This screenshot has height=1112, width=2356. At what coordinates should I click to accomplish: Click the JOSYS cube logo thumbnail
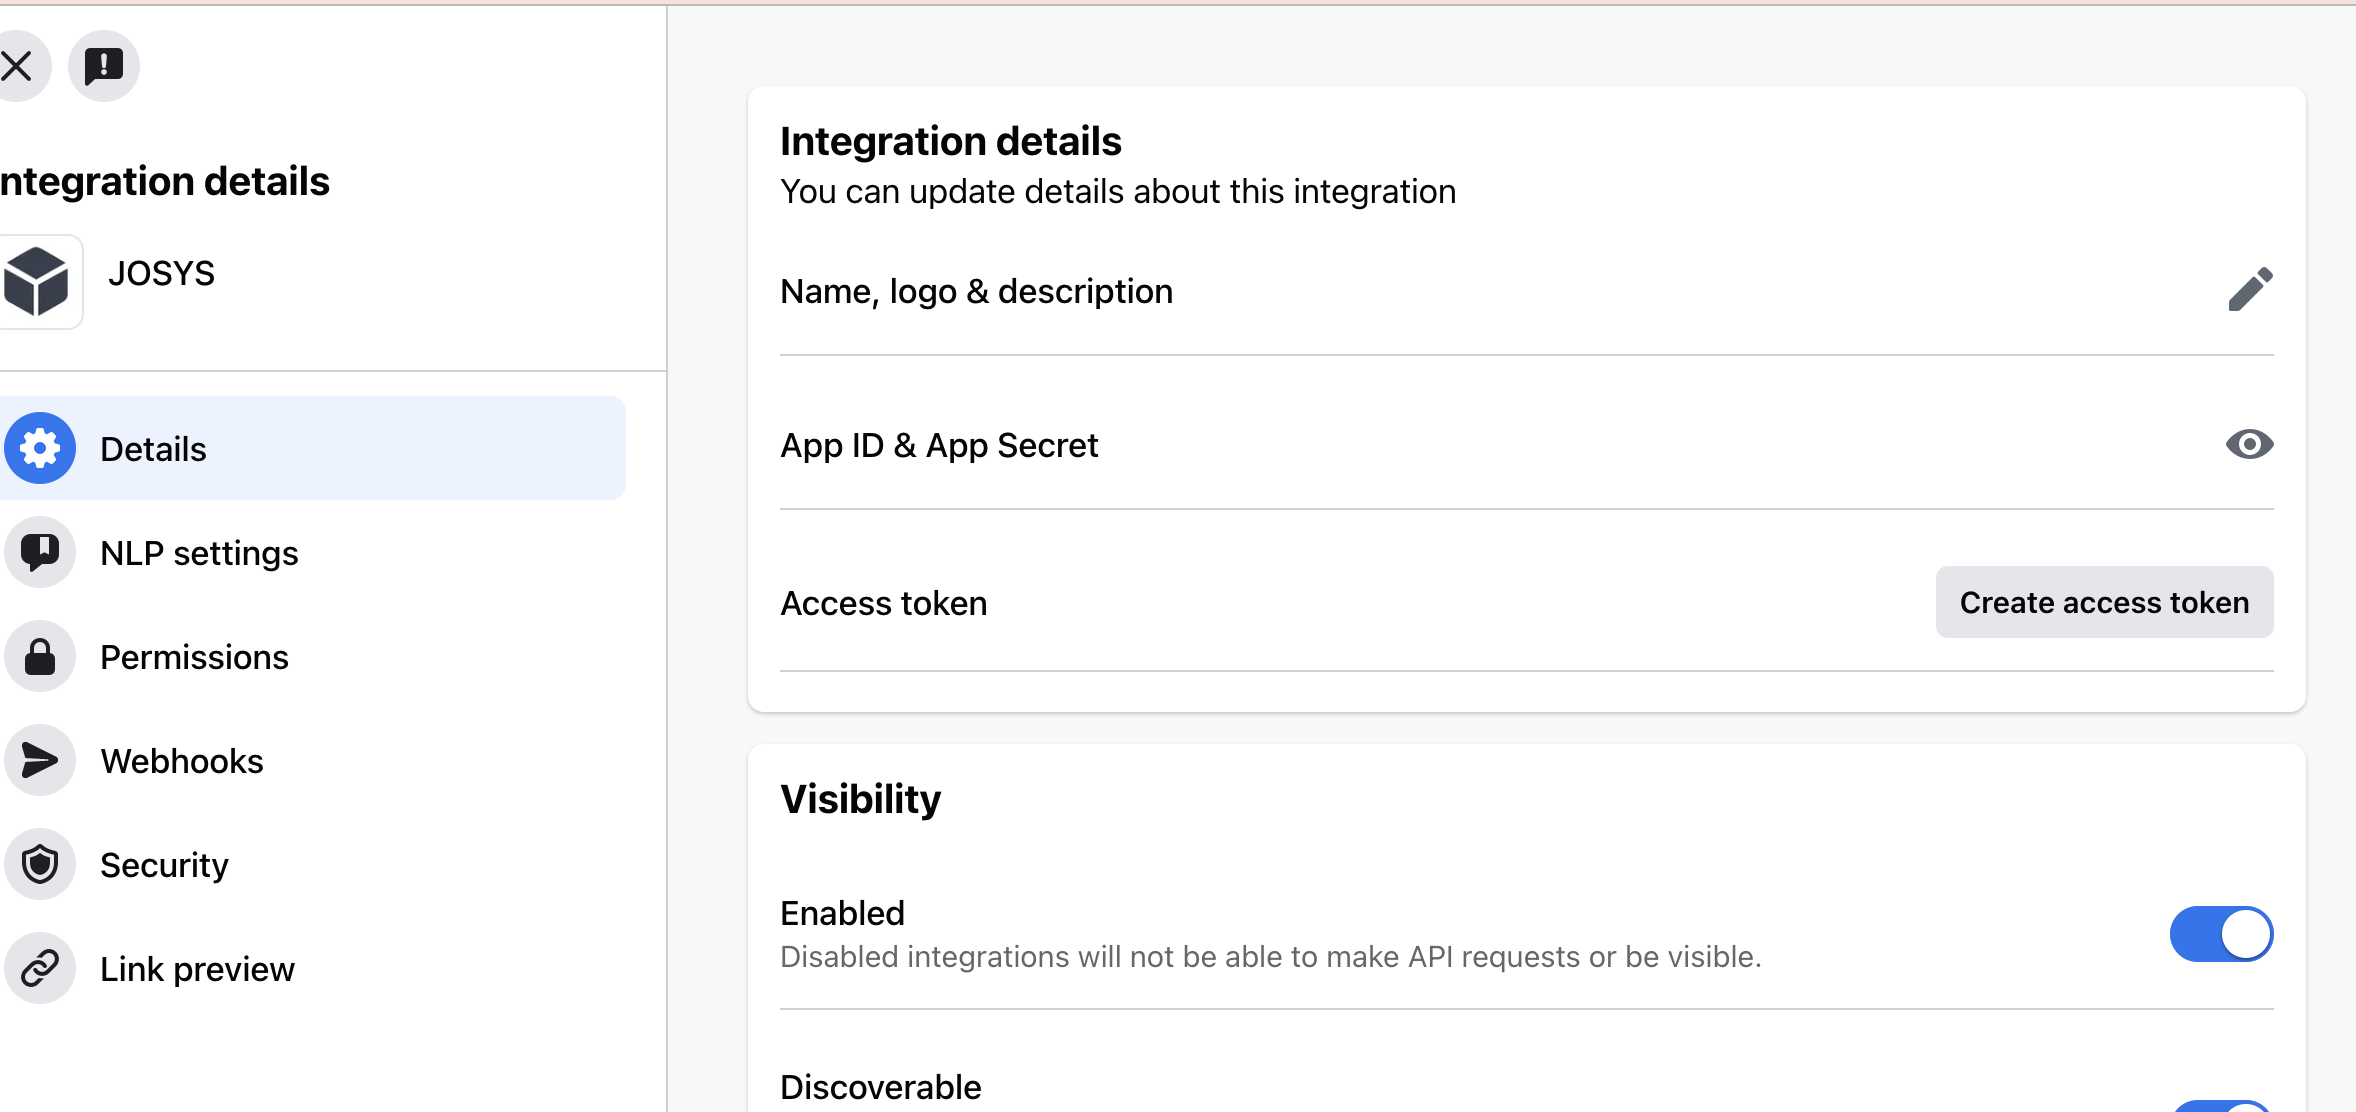pos(38,281)
